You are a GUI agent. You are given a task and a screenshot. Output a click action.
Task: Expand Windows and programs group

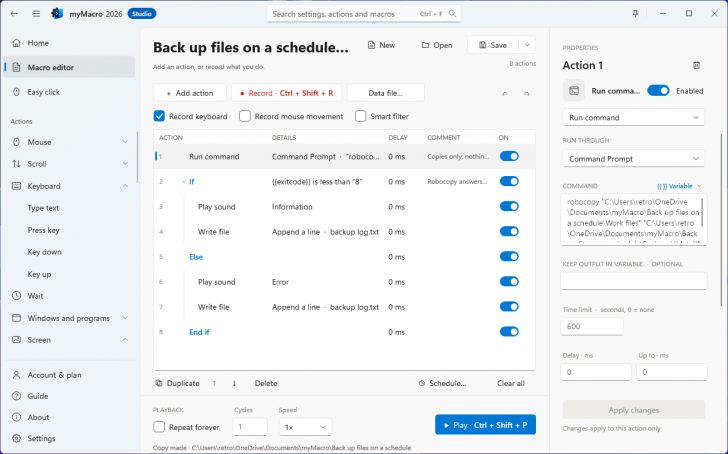point(125,318)
